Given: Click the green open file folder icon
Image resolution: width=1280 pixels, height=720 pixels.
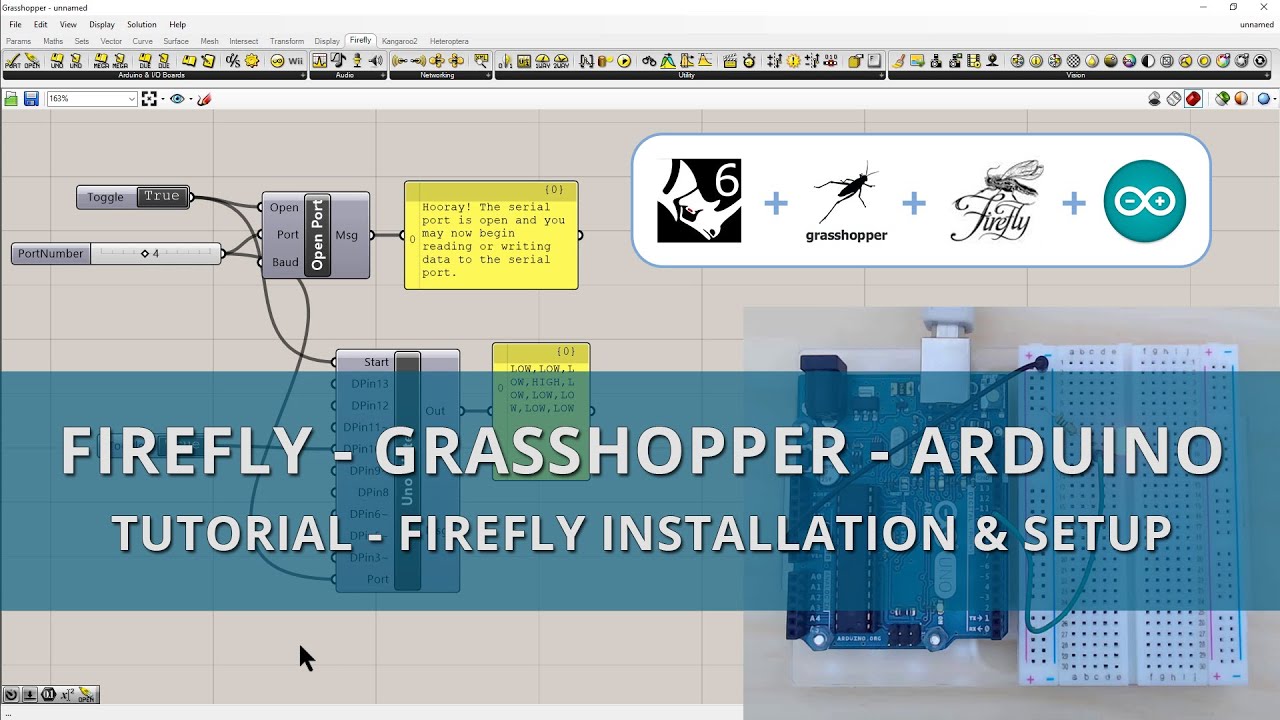Looking at the screenshot, I should [11, 99].
